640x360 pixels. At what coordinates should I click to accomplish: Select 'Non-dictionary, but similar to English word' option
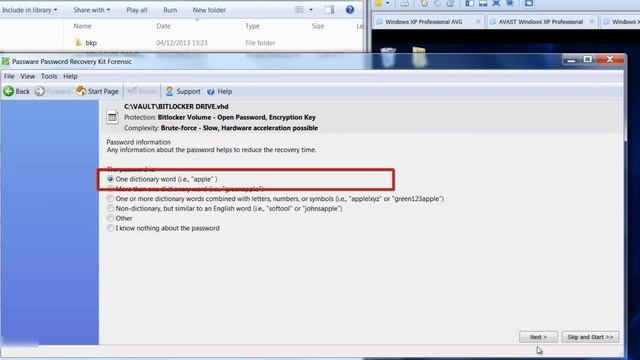click(x=110, y=208)
